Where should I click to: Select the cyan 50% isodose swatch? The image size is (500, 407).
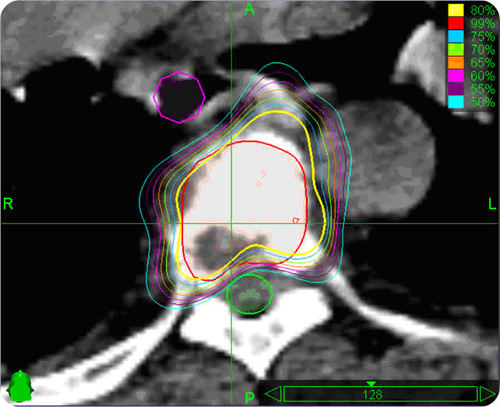pos(456,102)
